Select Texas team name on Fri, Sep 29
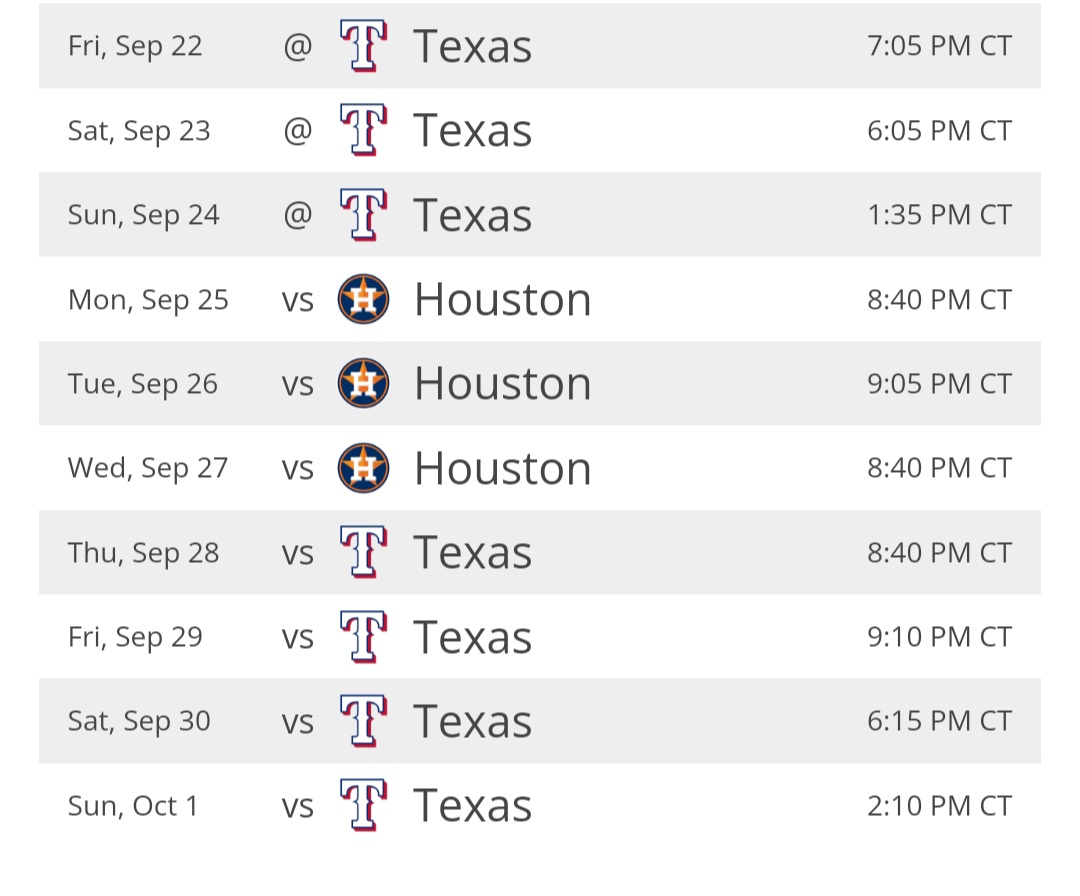The image size is (1080, 896). click(472, 637)
